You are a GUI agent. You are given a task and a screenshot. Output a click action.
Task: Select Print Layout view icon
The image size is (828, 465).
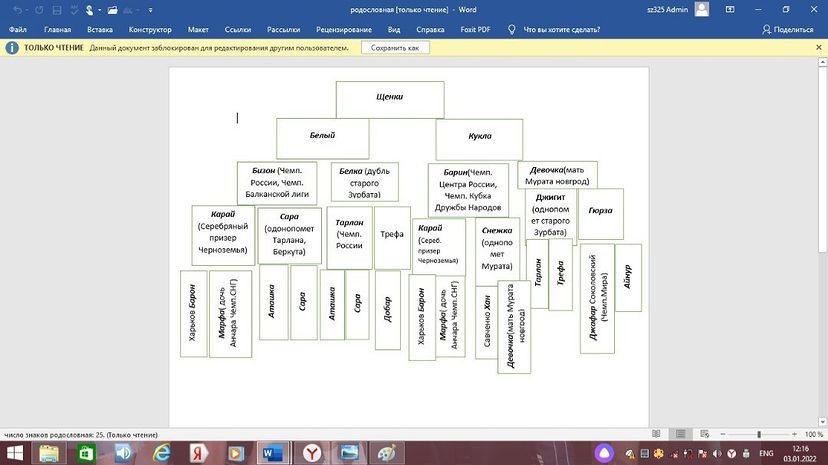(x=681, y=434)
